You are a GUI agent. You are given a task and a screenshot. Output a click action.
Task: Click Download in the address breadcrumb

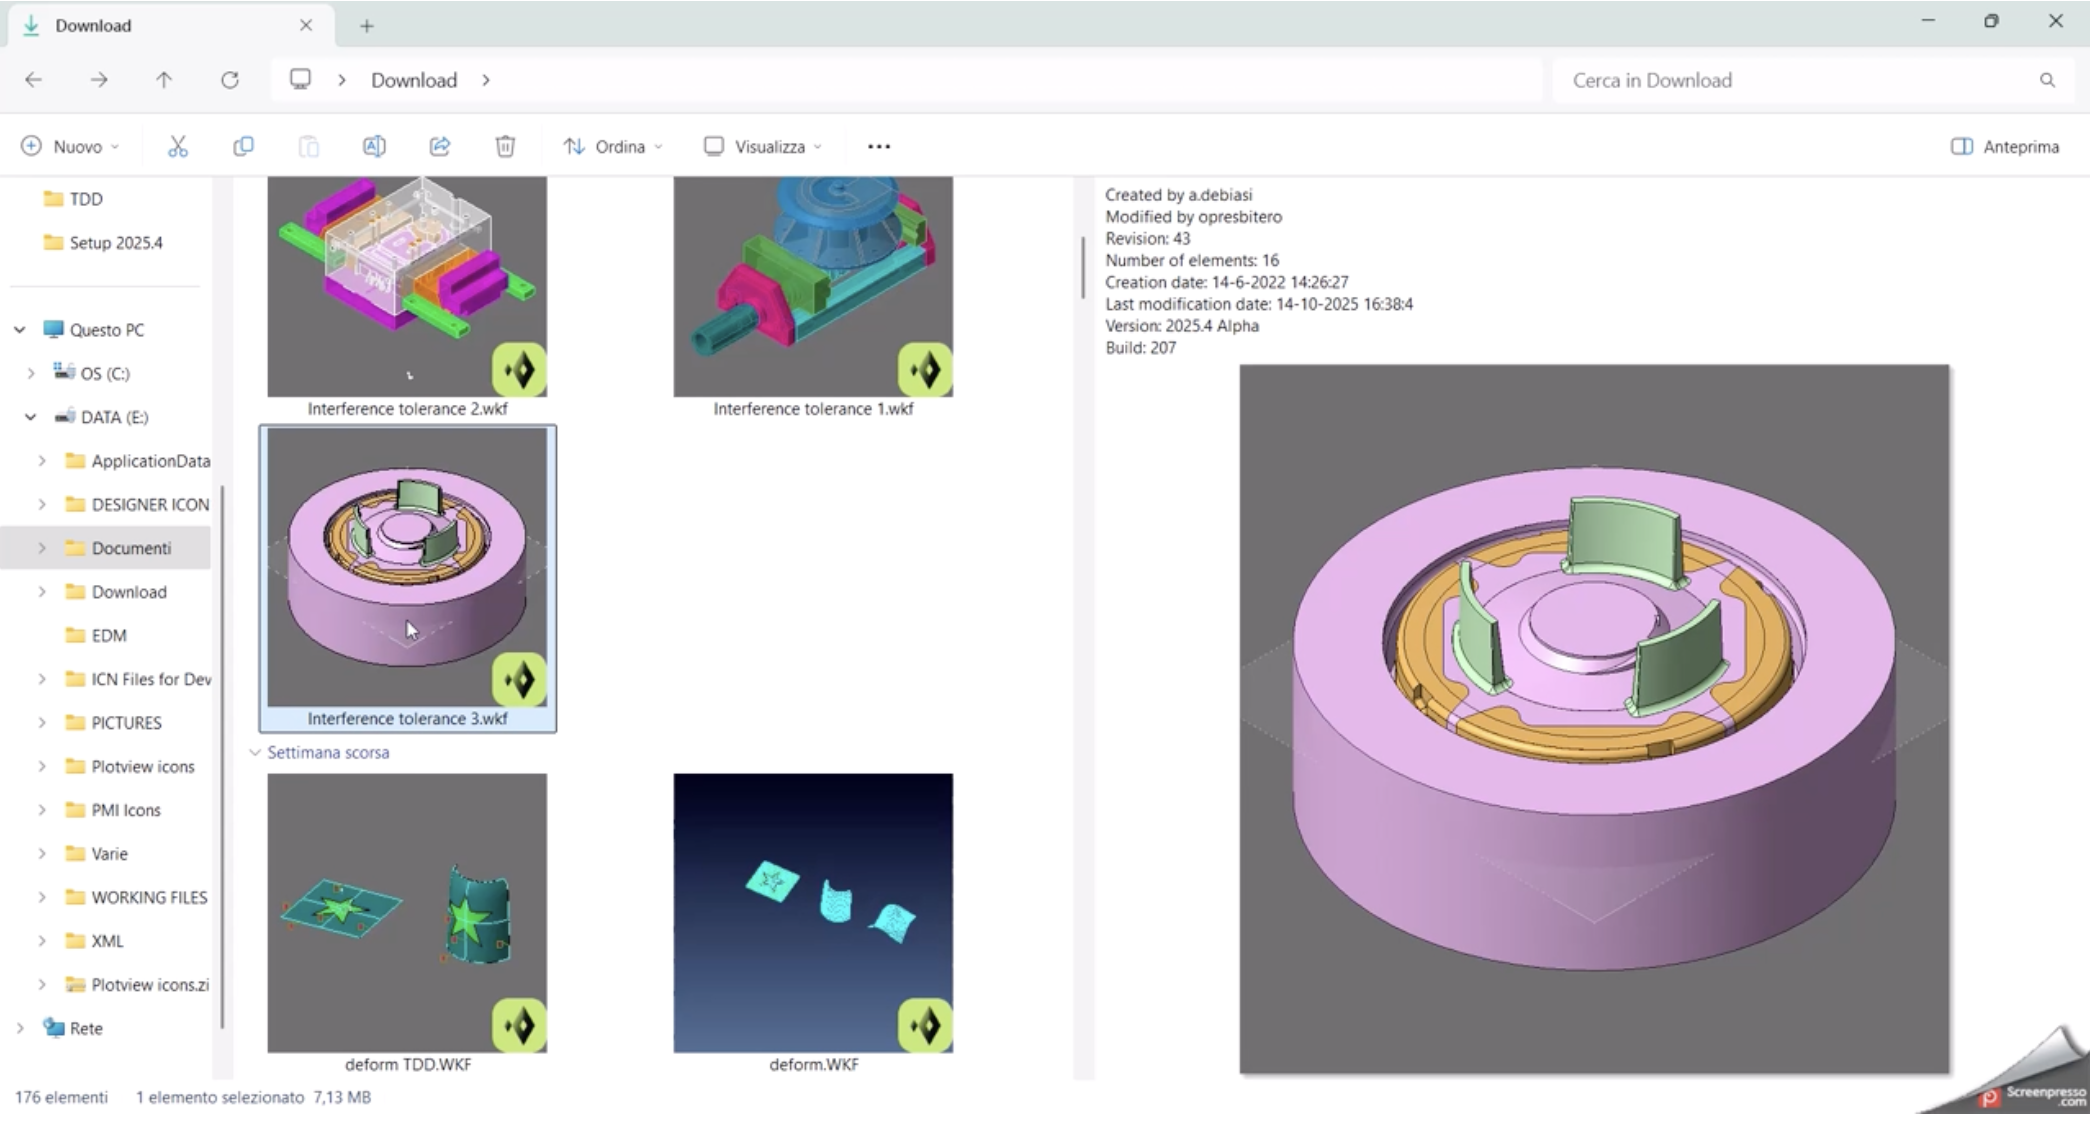coord(414,80)
